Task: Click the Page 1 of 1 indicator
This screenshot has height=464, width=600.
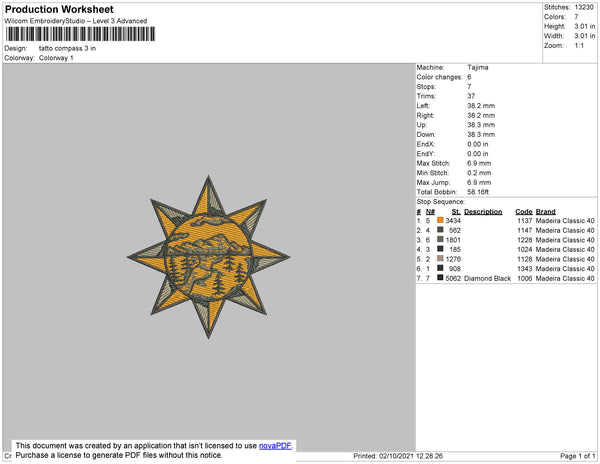Action: tap(577, 456)
